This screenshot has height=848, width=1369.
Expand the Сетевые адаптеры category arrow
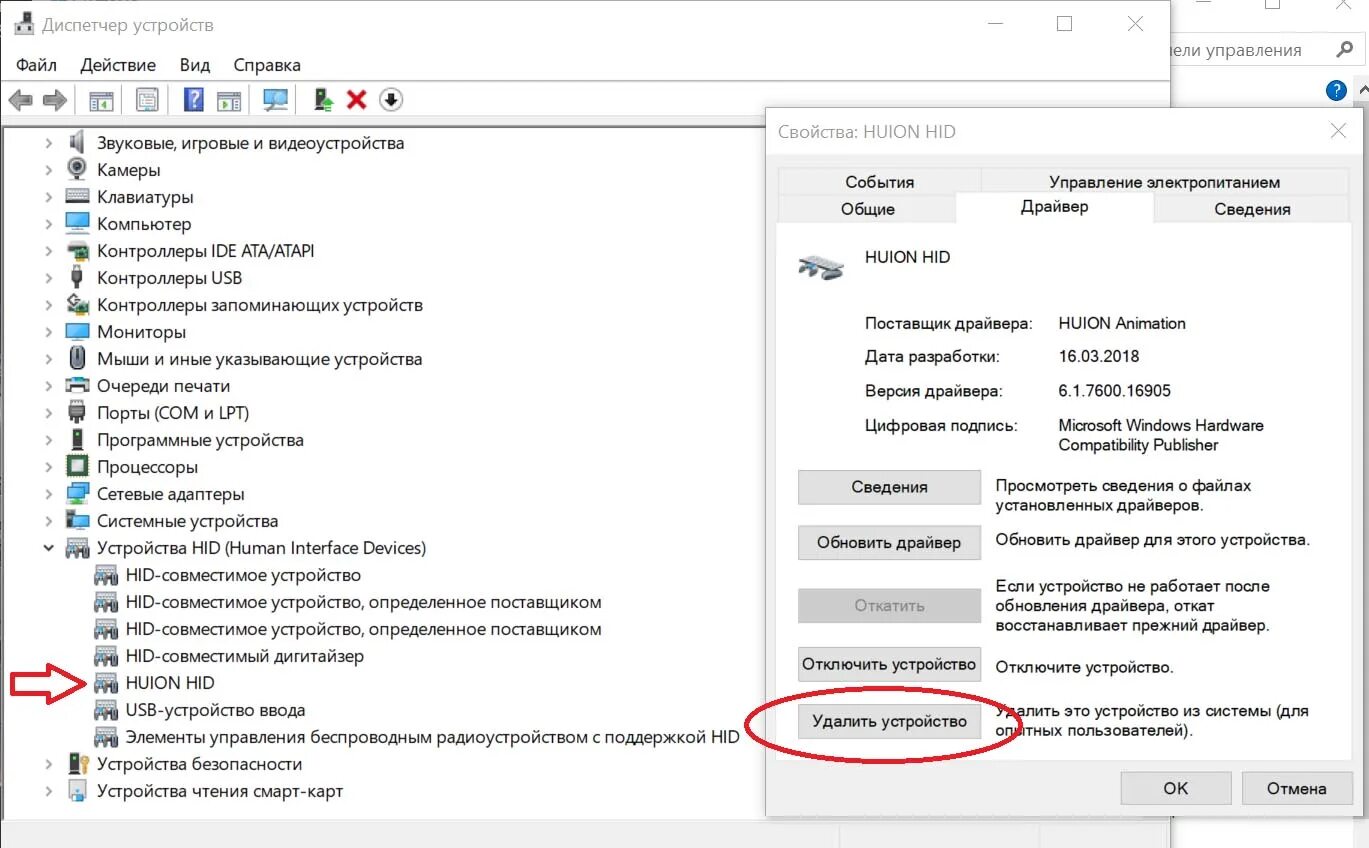[48, 494]
